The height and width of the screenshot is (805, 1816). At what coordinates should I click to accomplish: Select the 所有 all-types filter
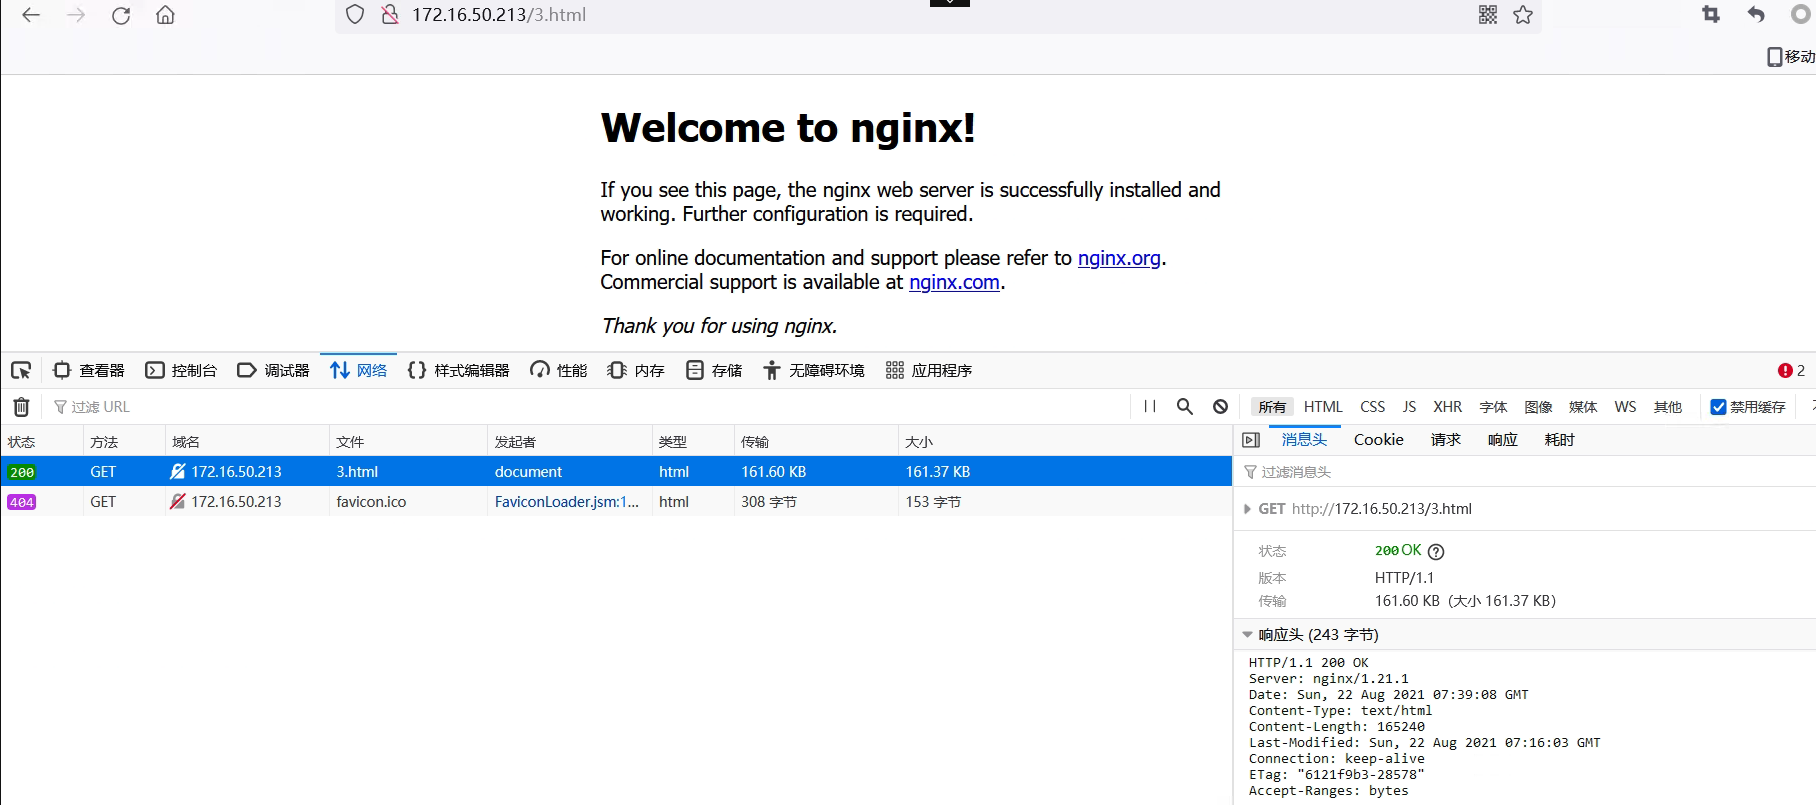1272,407
